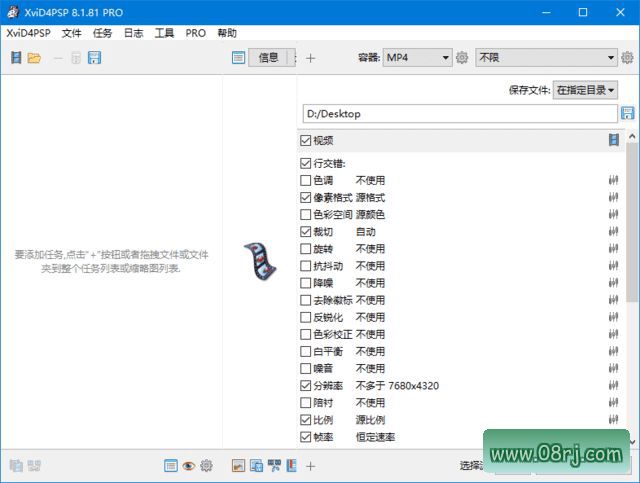The width and height of the screenshot is (640, 483).
Task: Click the D:/Desktop output path field
Action: [460, 114]
